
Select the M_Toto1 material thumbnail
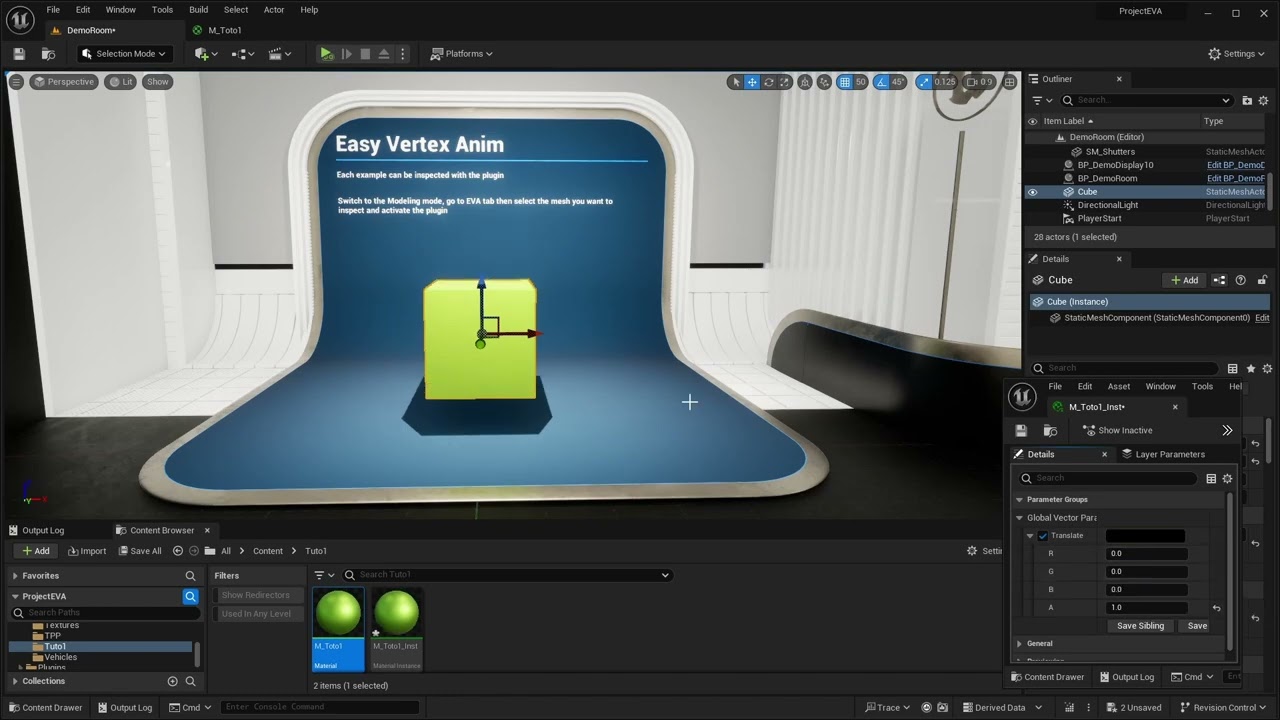coord(338,629)
